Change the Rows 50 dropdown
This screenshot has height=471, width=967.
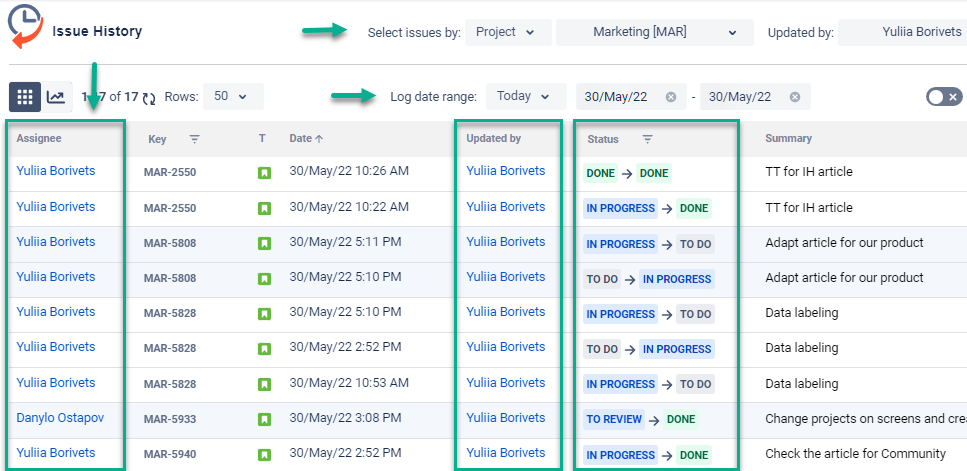pos(233,97)
